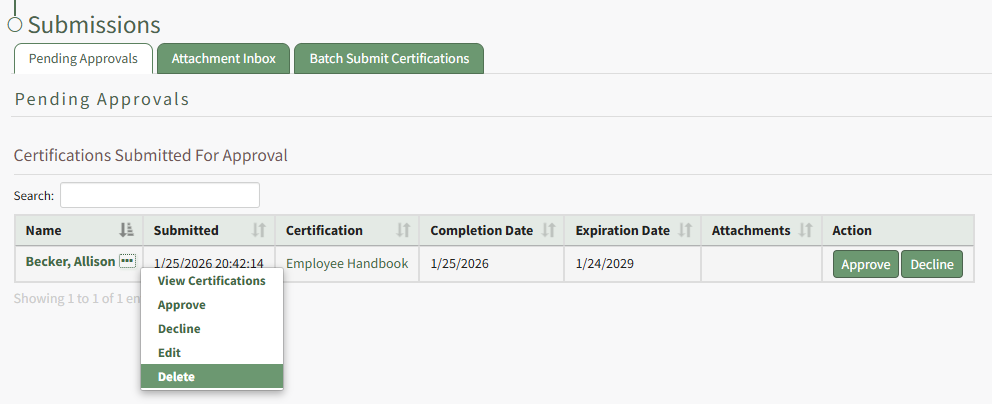Click Completion Date sort arrows
Image resolution: width=992 pixels, height=404 pixels.
click(x=548, y=230)
